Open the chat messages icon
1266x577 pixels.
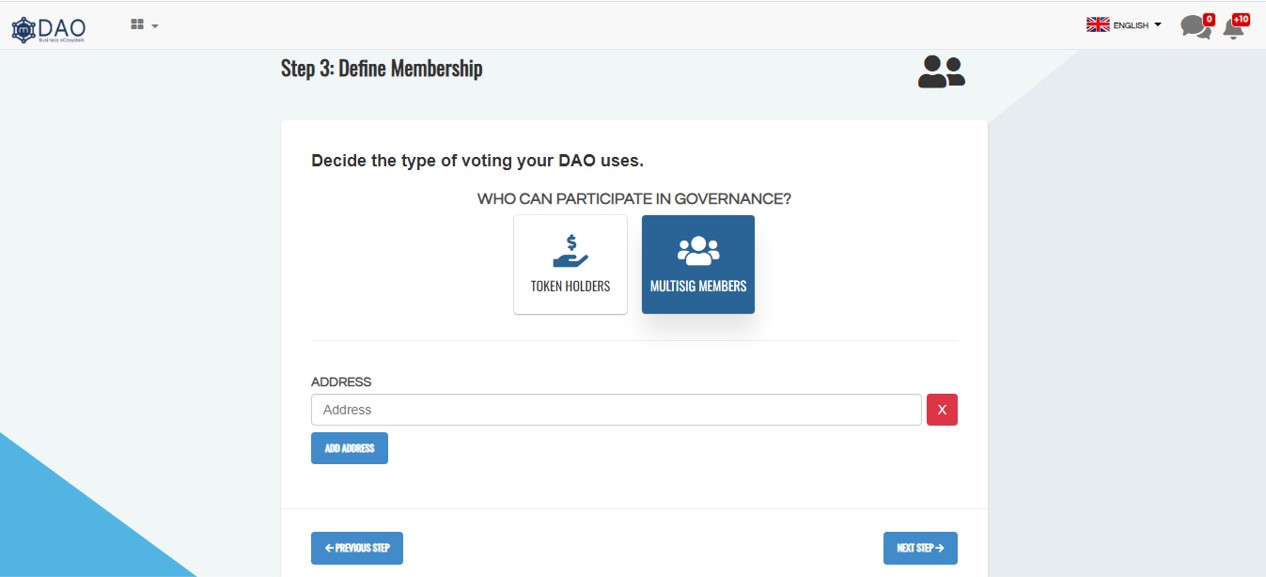[1193, 28]
